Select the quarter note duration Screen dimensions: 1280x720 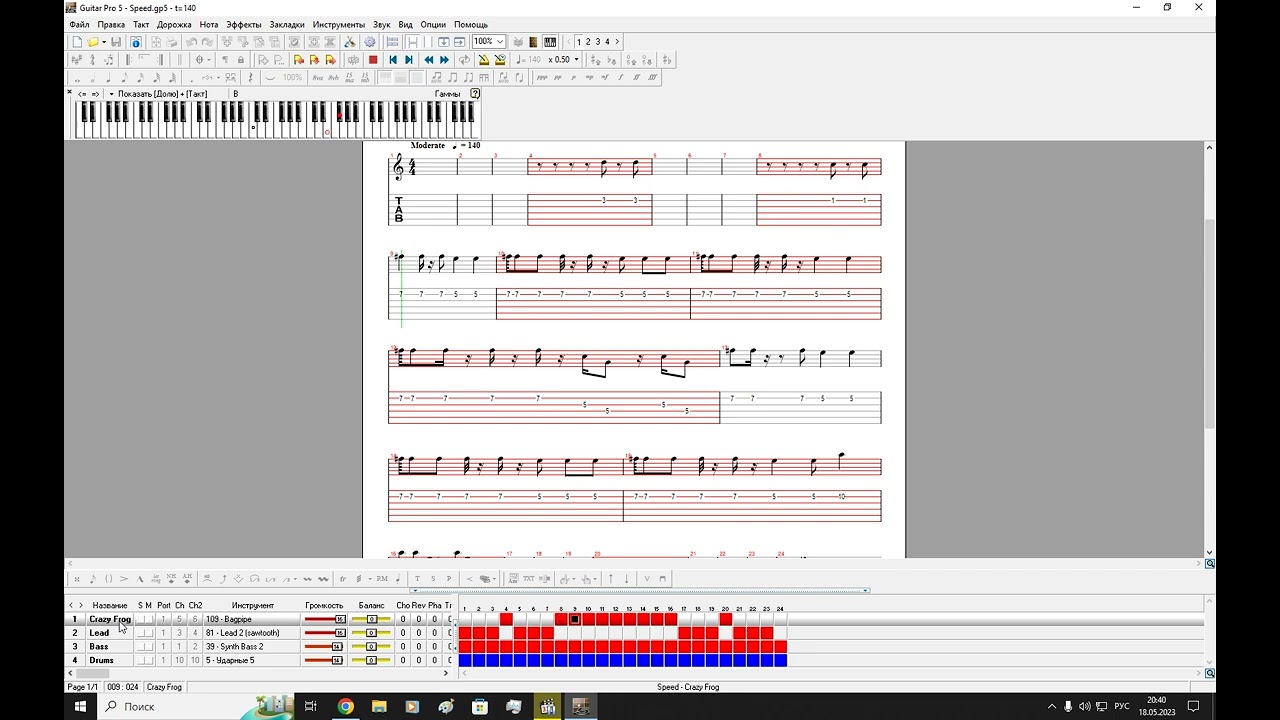tap(109, 78)
